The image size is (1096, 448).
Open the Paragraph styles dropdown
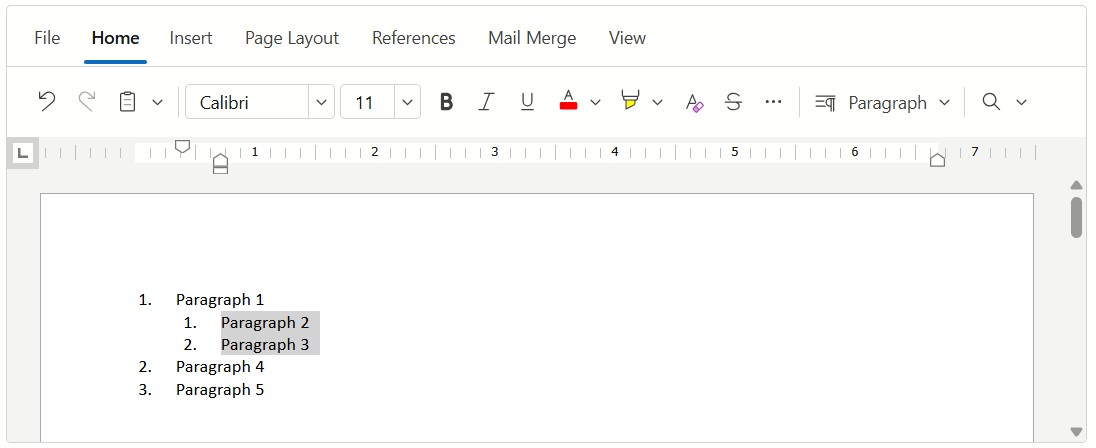(x=882, y=102)
